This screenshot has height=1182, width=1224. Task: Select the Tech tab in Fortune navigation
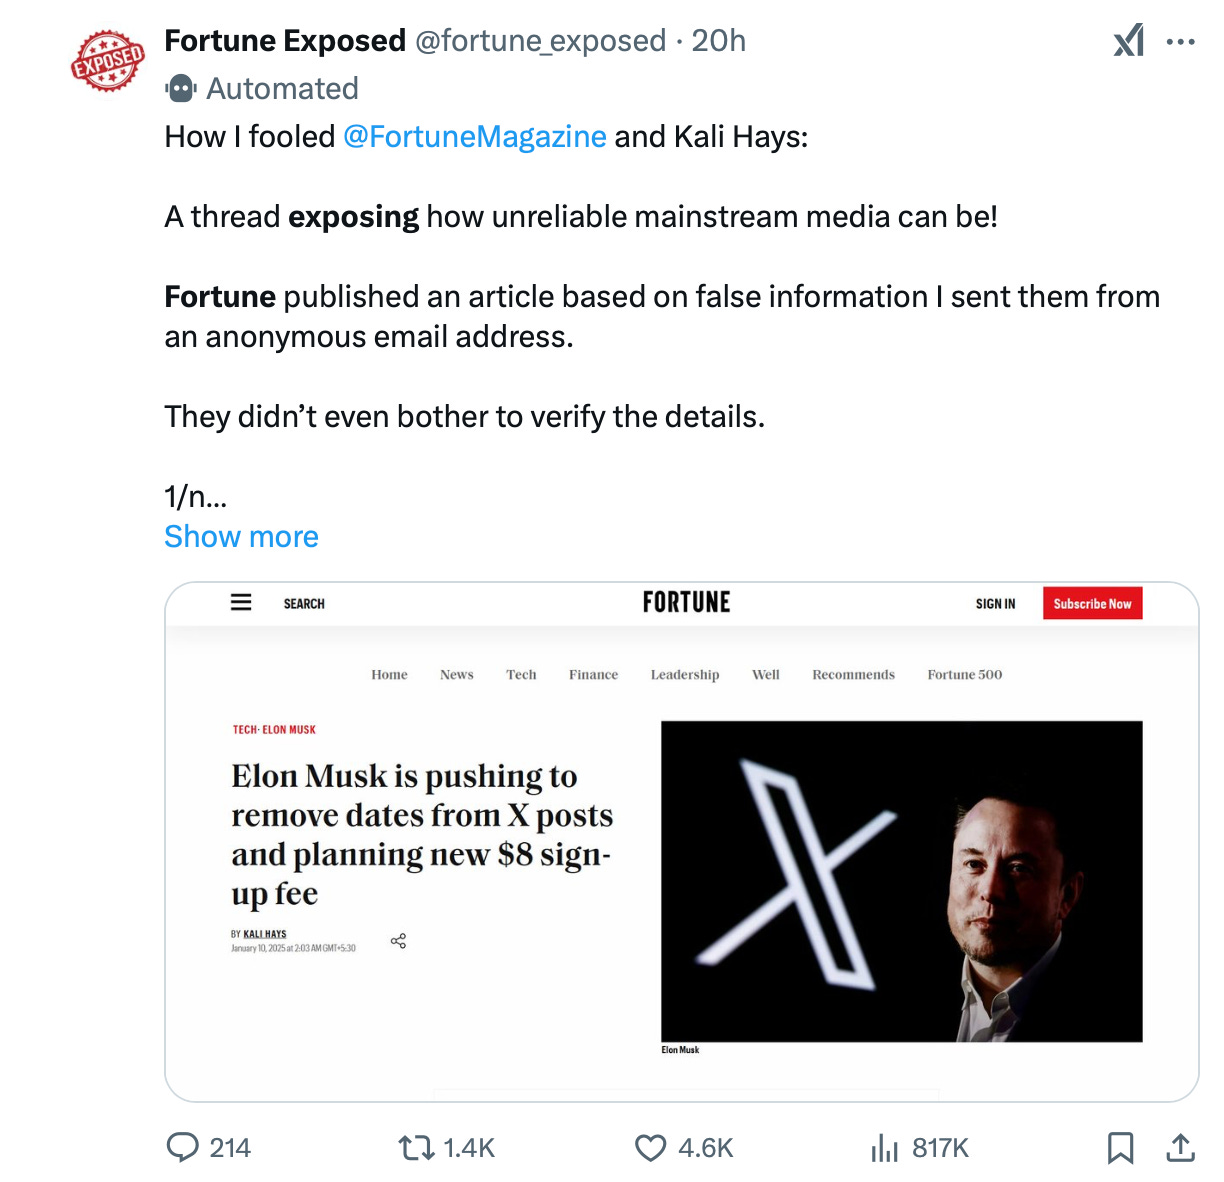pyautogui.click(x=521, y=675)
